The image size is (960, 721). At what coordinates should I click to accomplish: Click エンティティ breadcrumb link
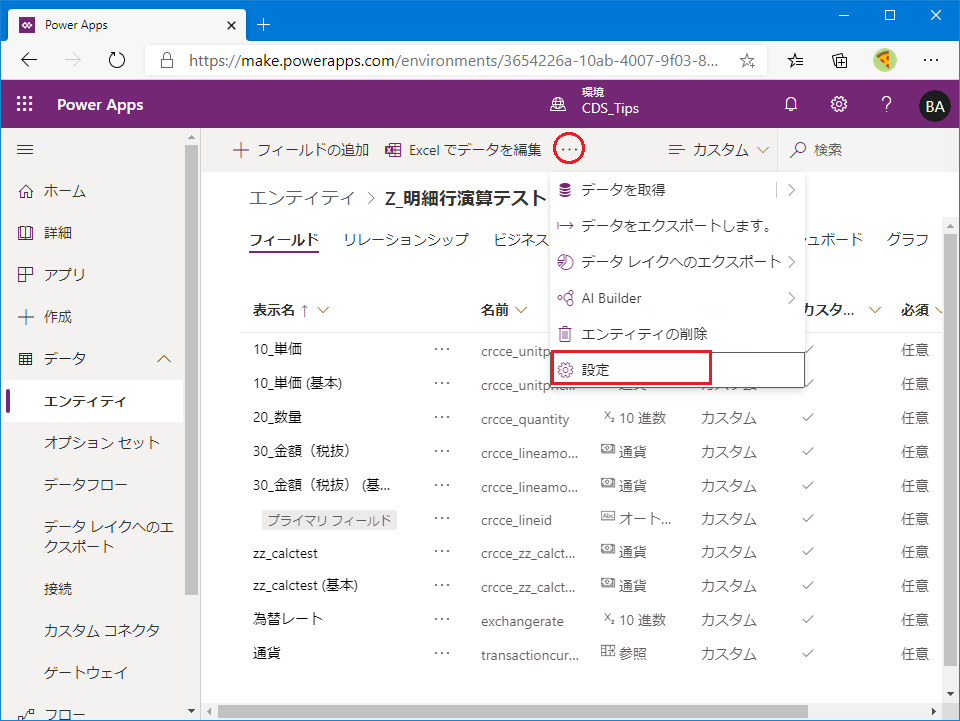302,198
